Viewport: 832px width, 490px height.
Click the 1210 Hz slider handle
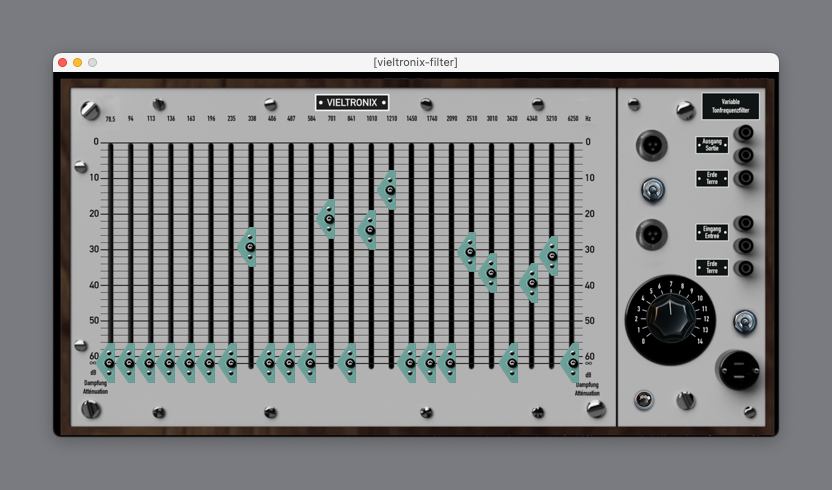(390, 190)
